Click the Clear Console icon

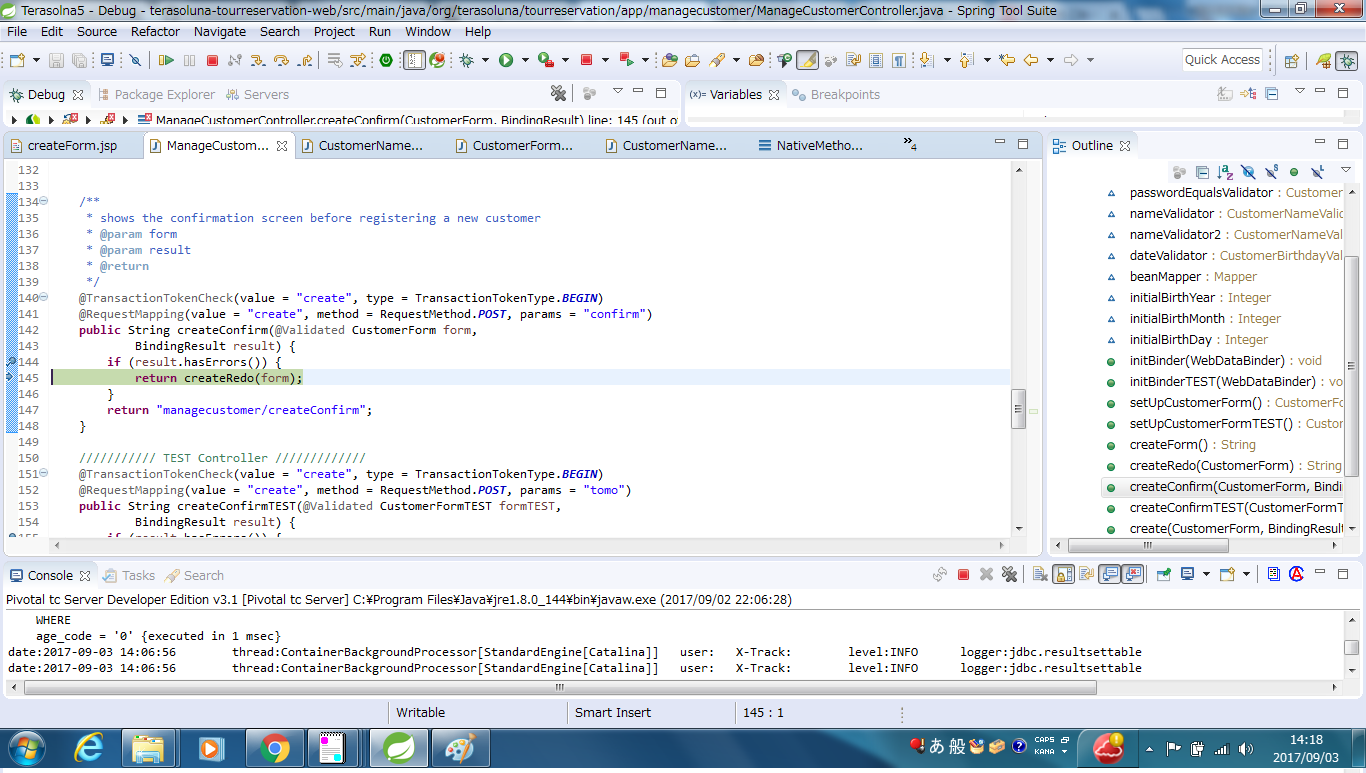tap(1040, 574)
